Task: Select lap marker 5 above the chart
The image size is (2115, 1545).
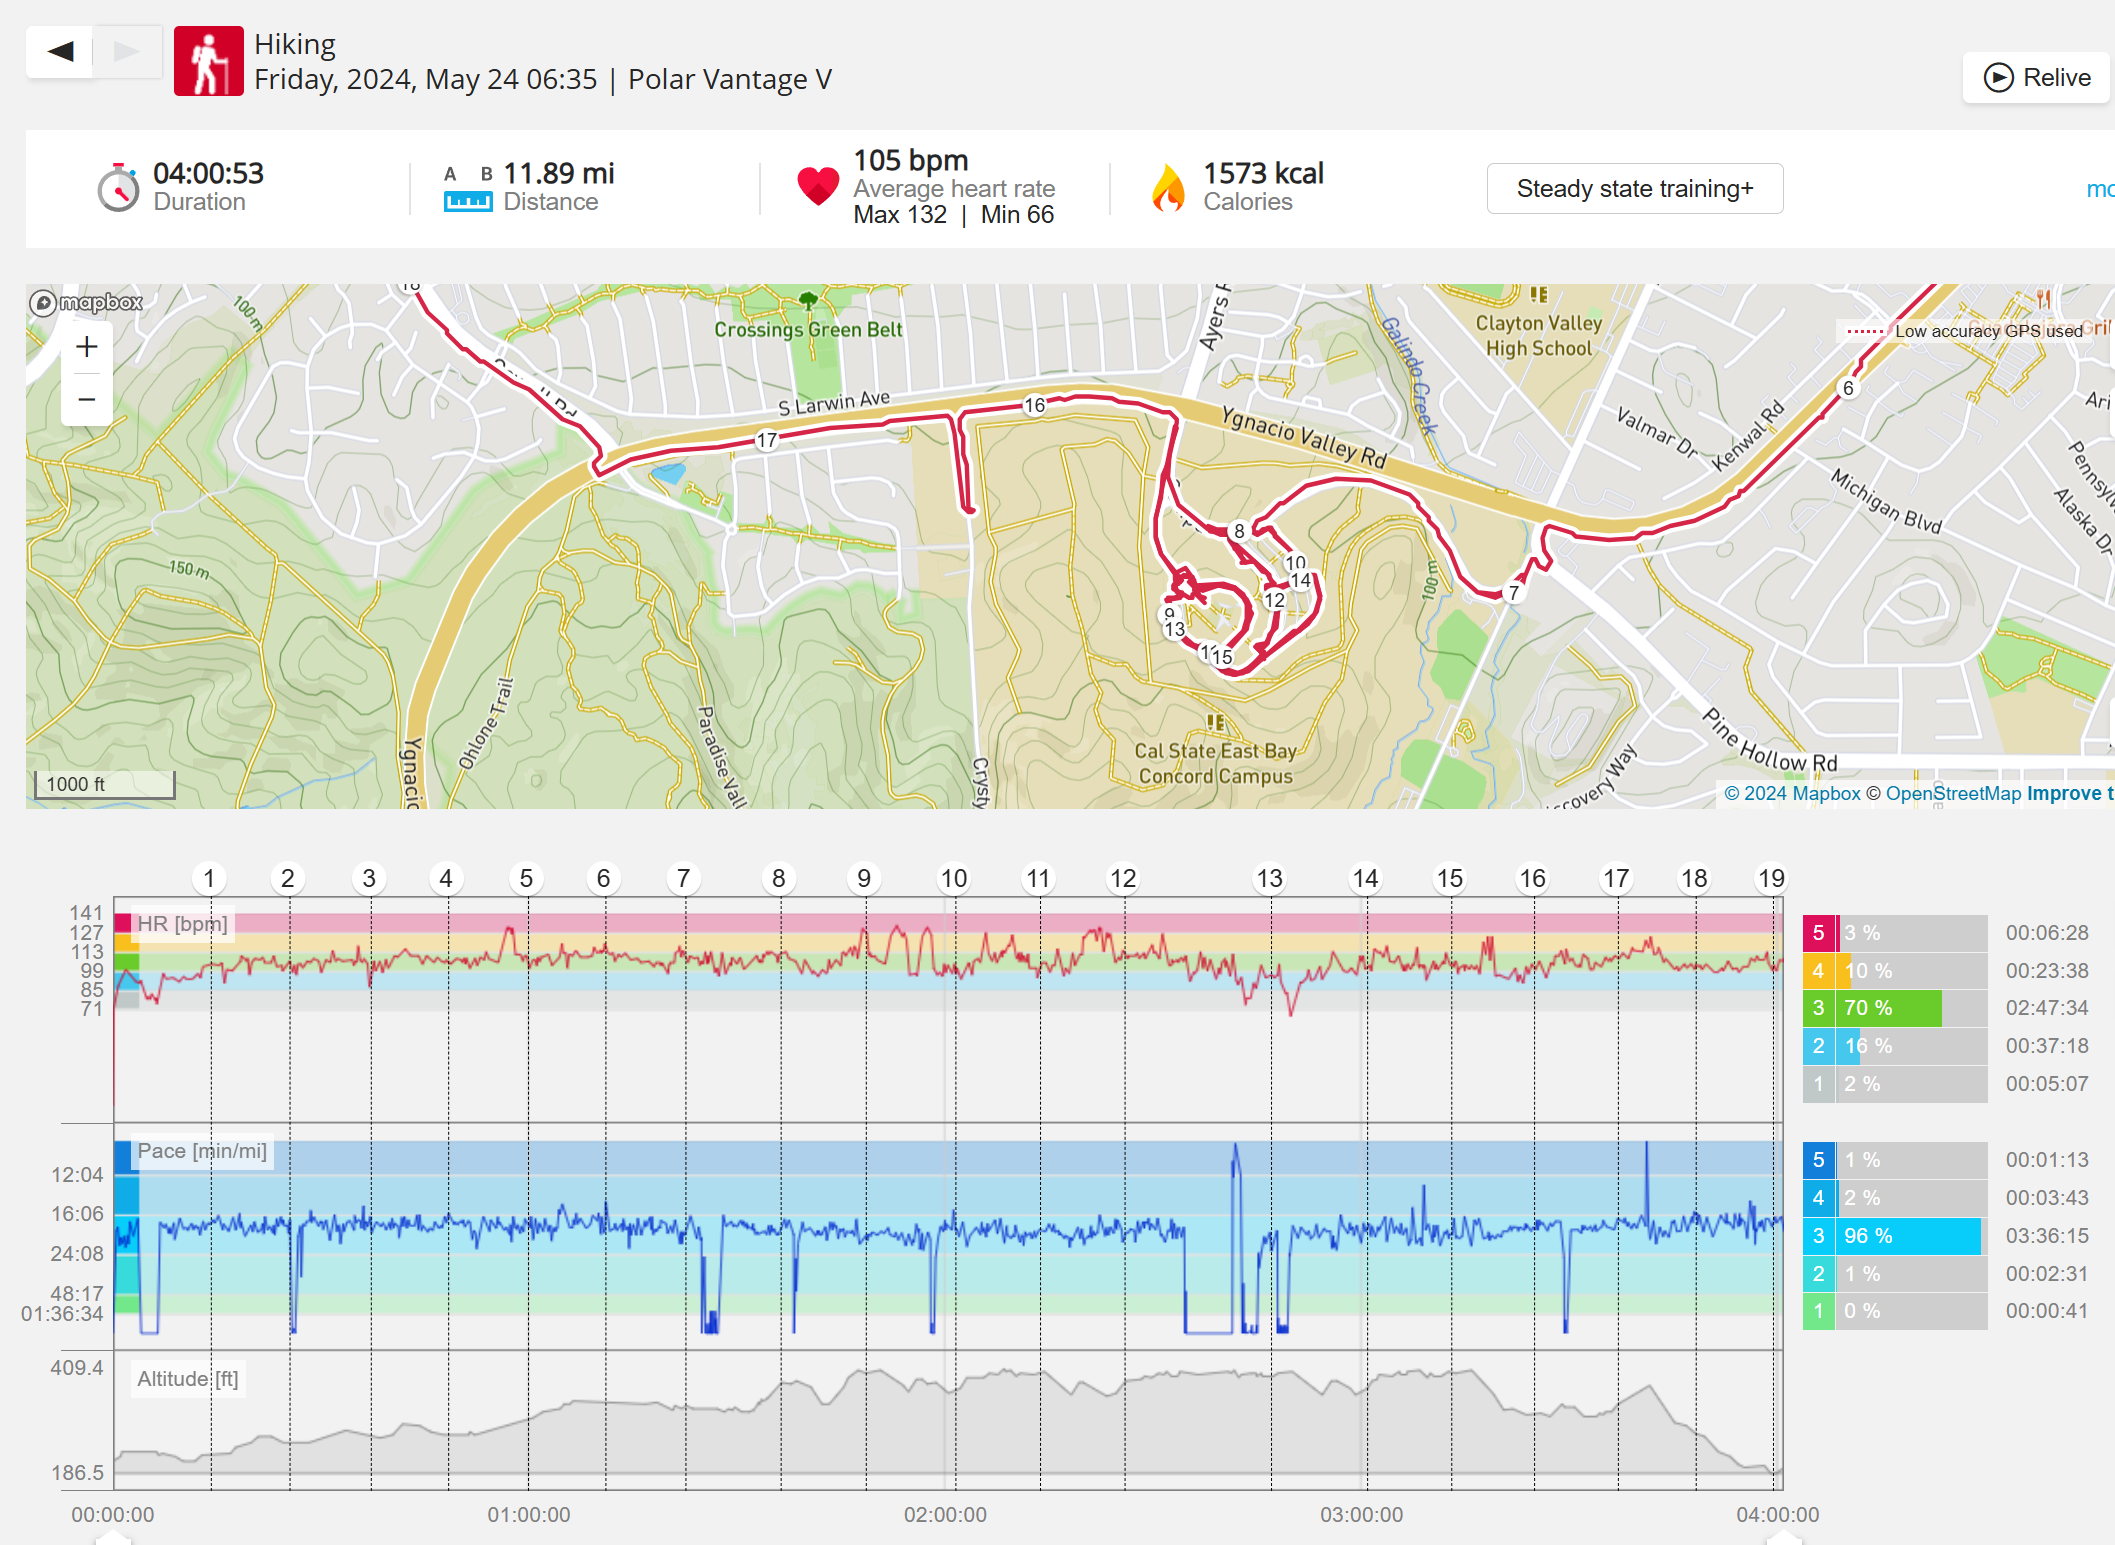Action: [x=526, y=879]
